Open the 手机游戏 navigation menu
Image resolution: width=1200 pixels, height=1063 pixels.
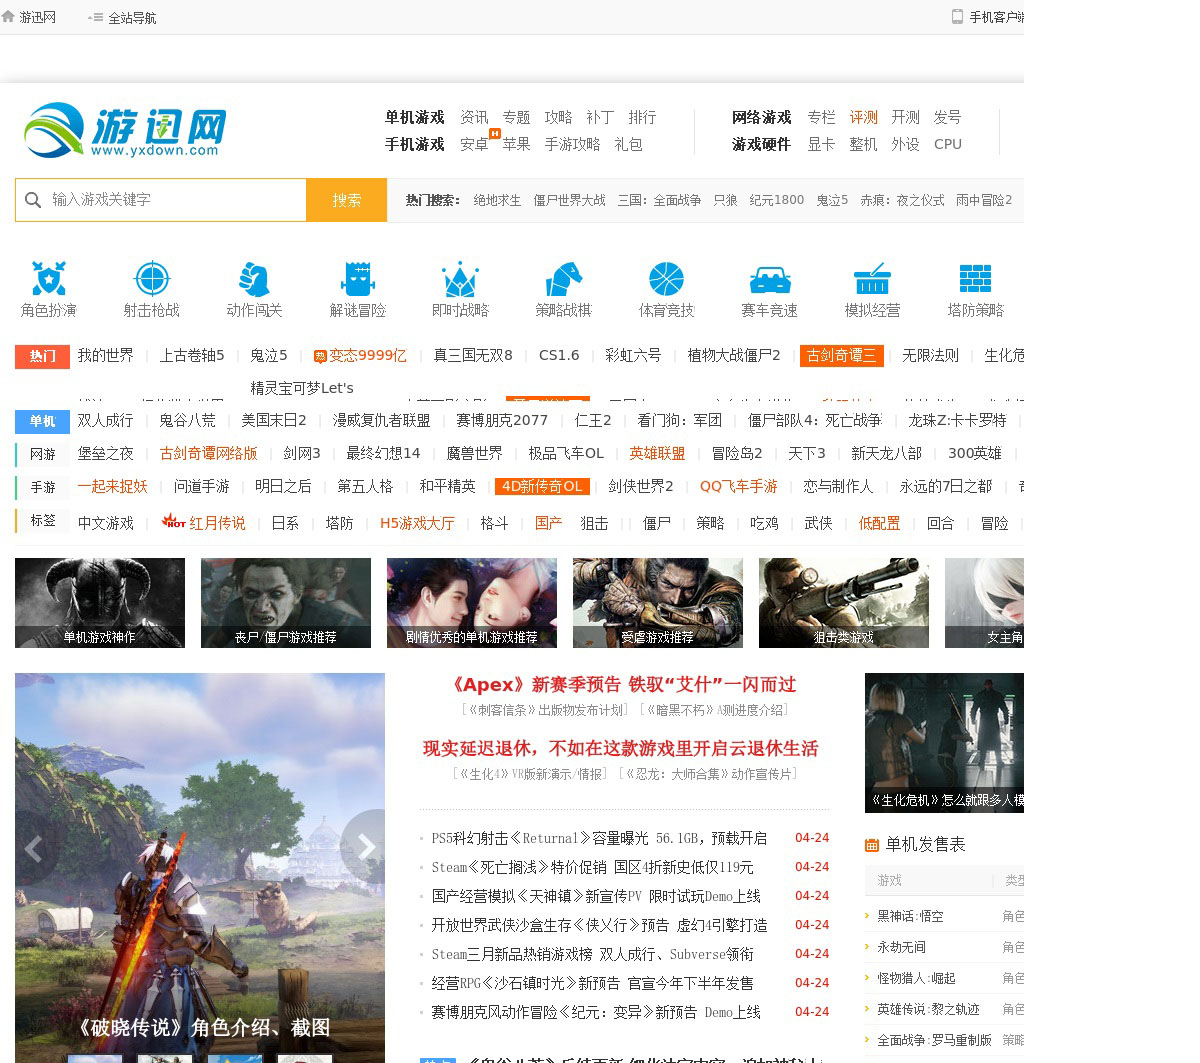pyautogui.click(x=414, y=144)
